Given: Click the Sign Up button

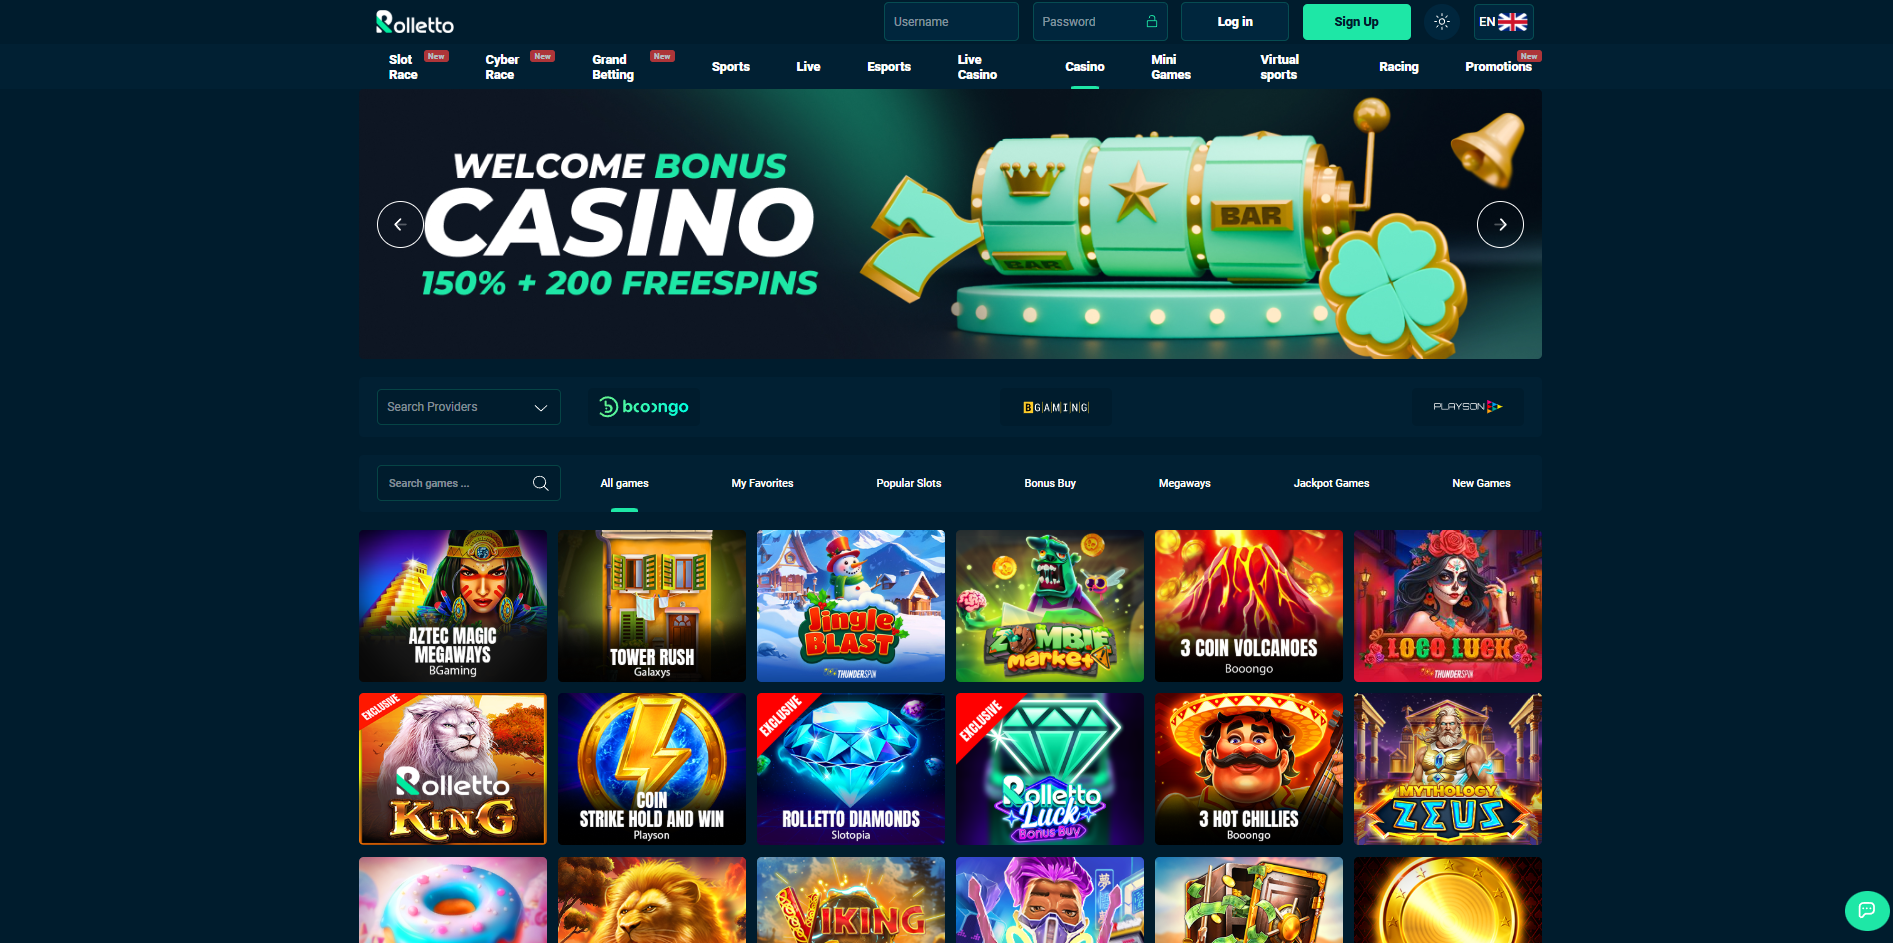Looking at the screenshot, I should tap(1356, 22).
